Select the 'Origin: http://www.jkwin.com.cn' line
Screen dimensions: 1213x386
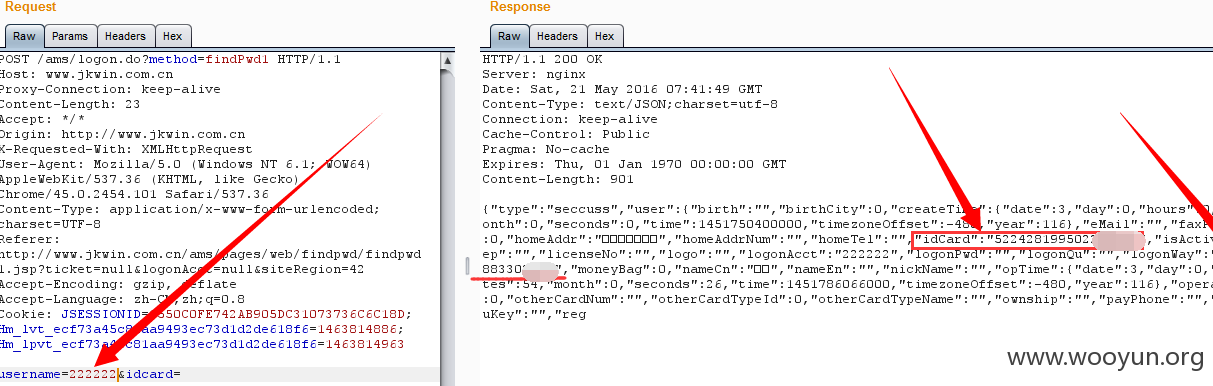122,134
